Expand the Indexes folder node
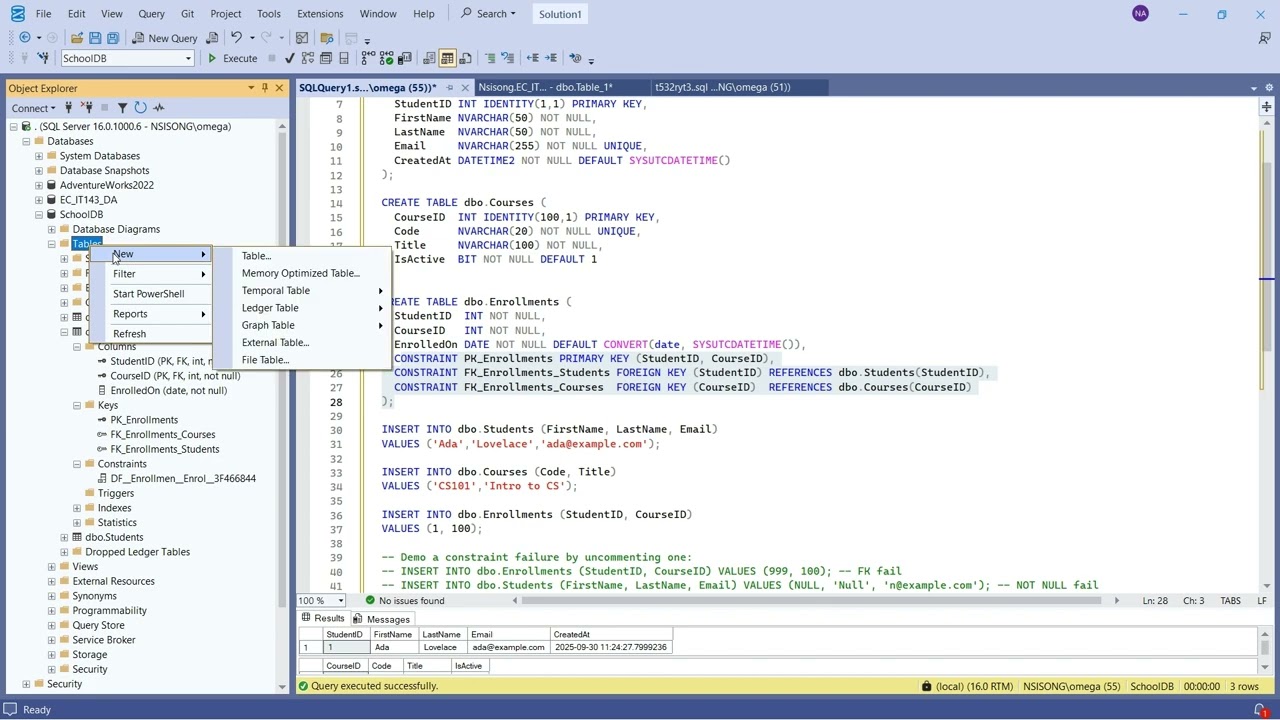Viewport: 1280px width, 720px height. 77,508
